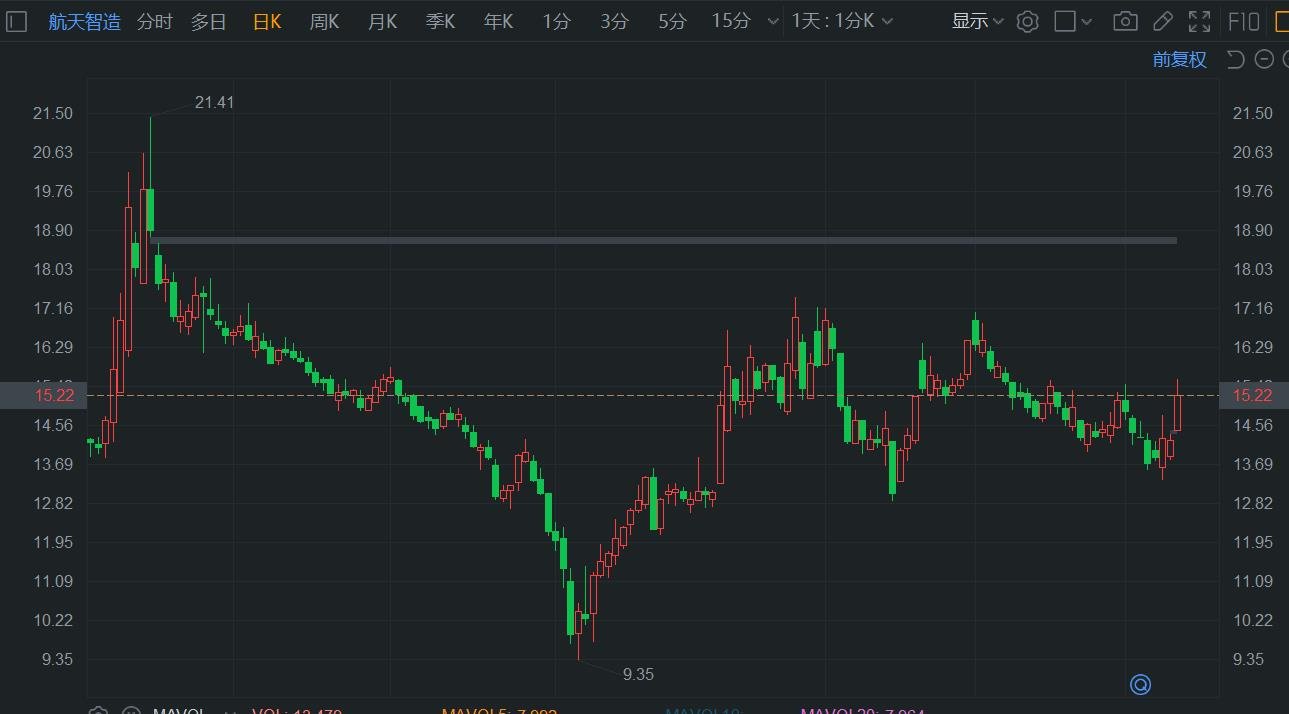Open chart settings gear icon
The width and height of the screenshot is (1289, 714).
1027,21
